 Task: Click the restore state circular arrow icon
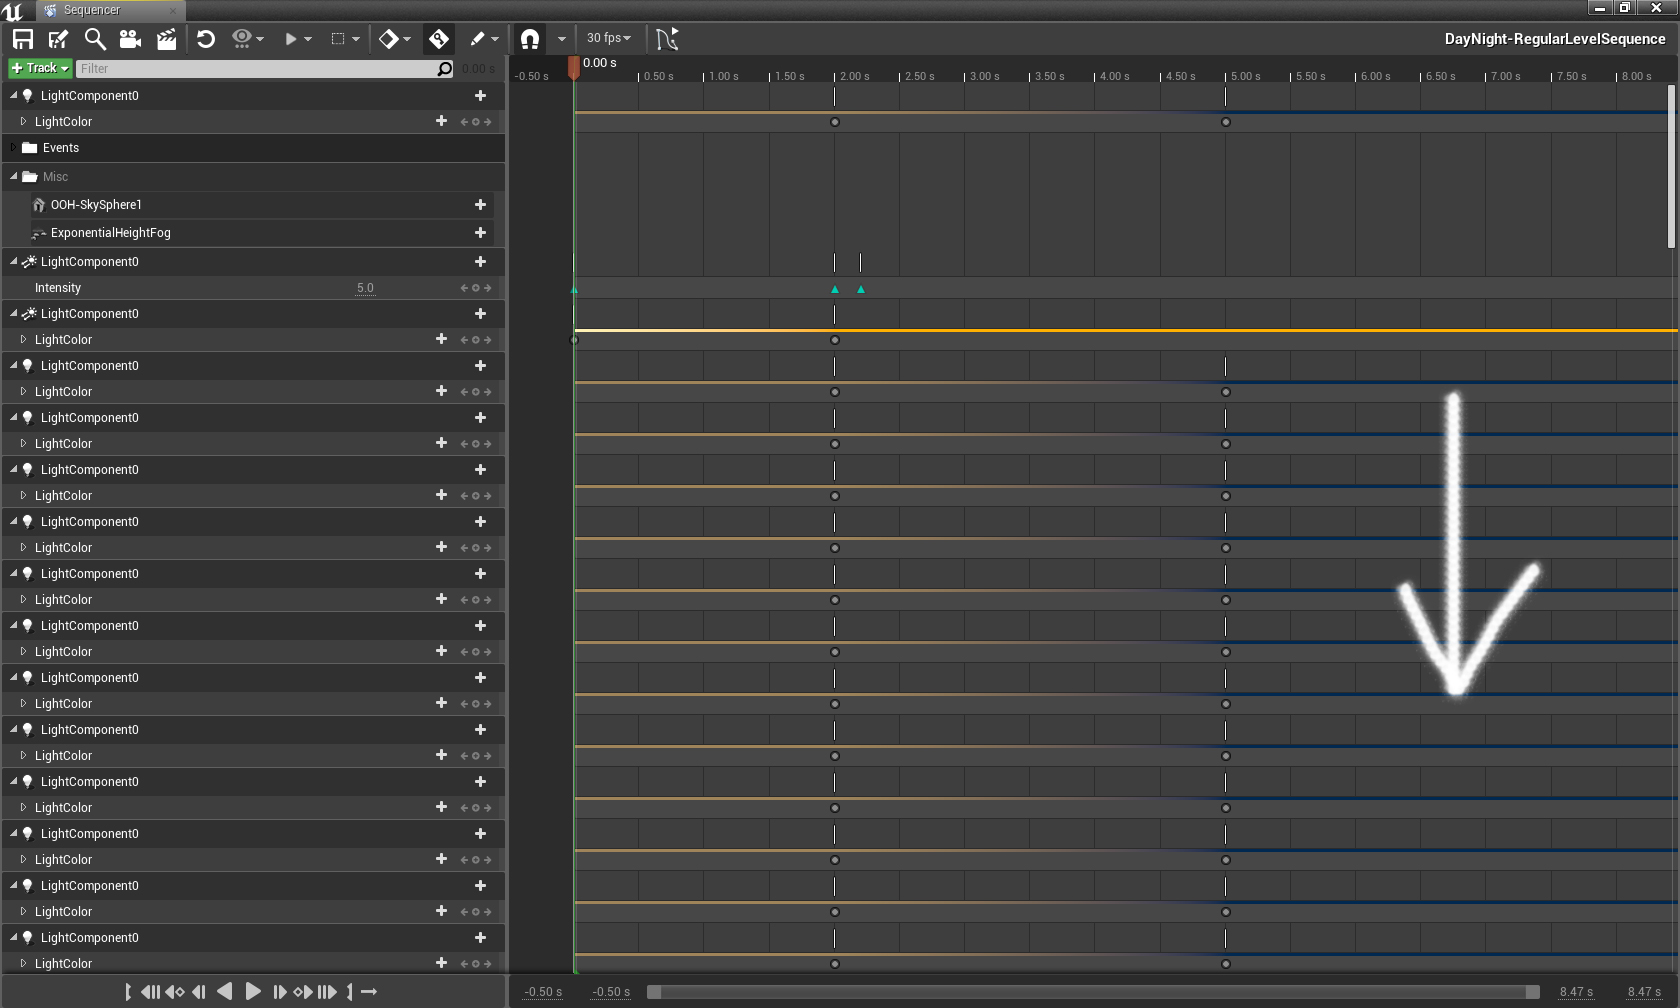coord(206,39)
